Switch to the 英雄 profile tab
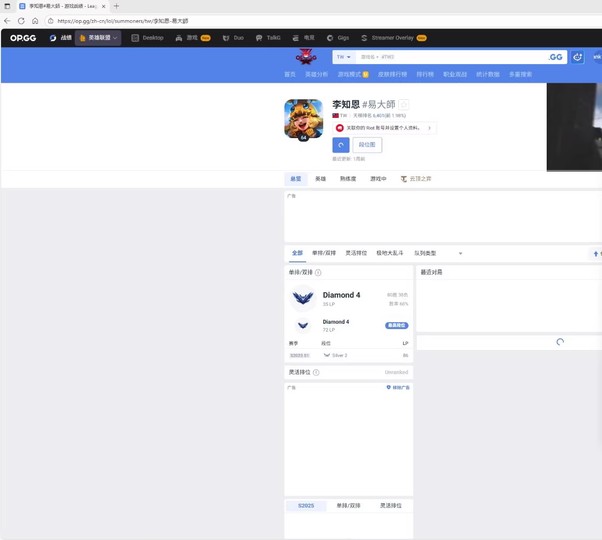Screen dimensions: 602x540 click(320, 178)
